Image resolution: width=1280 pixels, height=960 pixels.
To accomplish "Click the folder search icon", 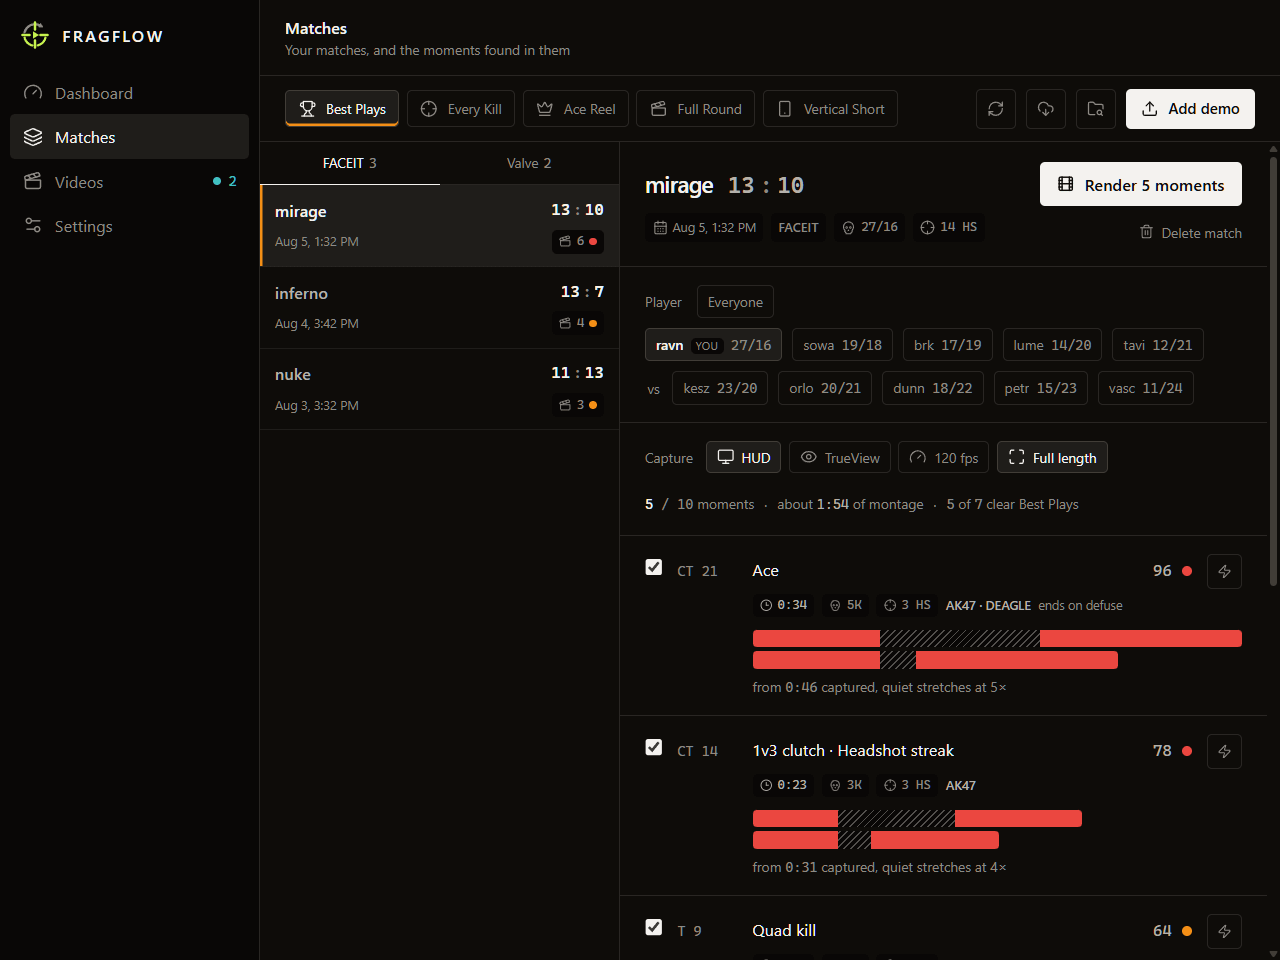I will pyautogui.click(x=1096, y=109).
